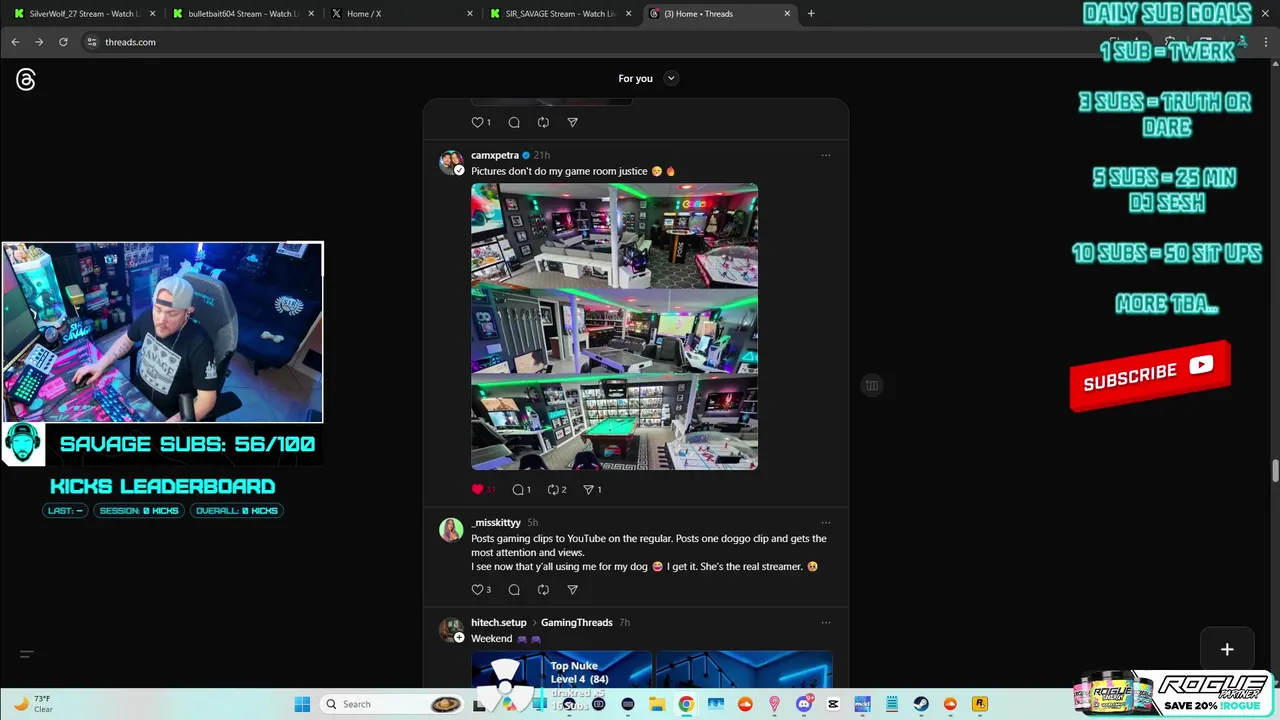1280x720 pixels.
Task: Open a new browser tab
Action: tap(811, 14)
